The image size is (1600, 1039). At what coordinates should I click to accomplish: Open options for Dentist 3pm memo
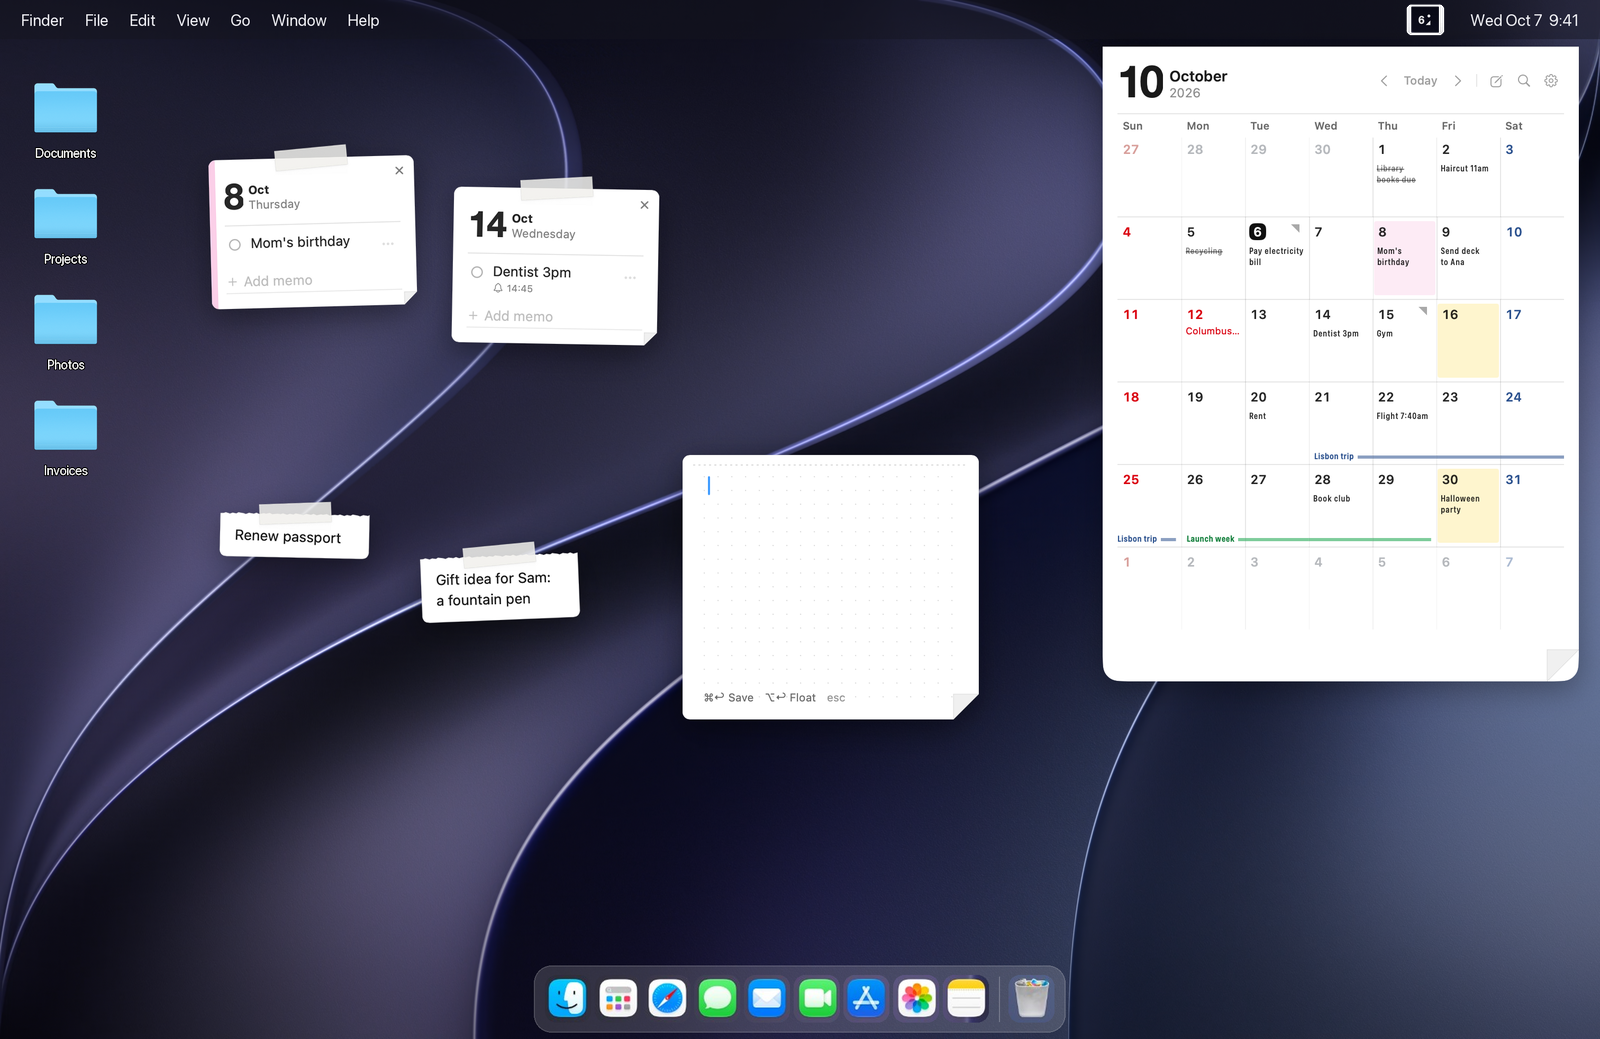630,277
